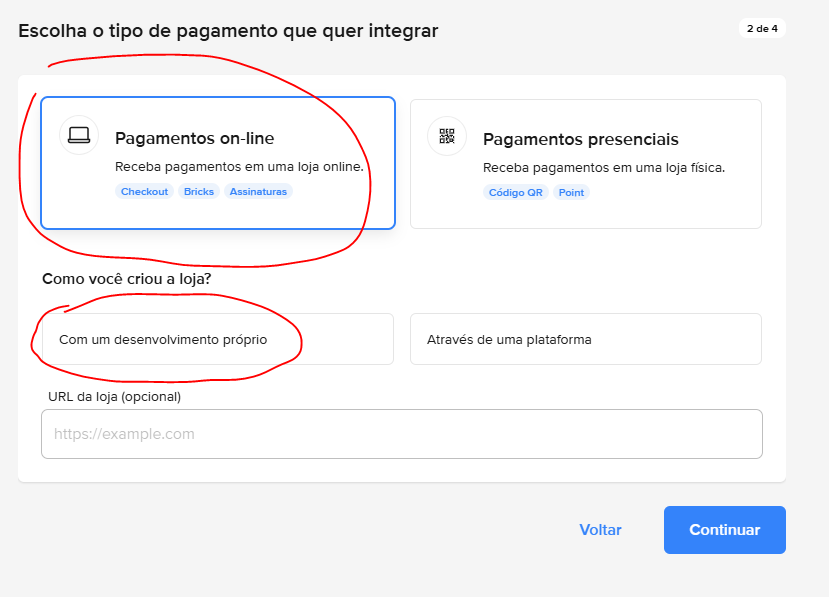
Task: Click the Bricks tag
Action: (x=199, y=191)
